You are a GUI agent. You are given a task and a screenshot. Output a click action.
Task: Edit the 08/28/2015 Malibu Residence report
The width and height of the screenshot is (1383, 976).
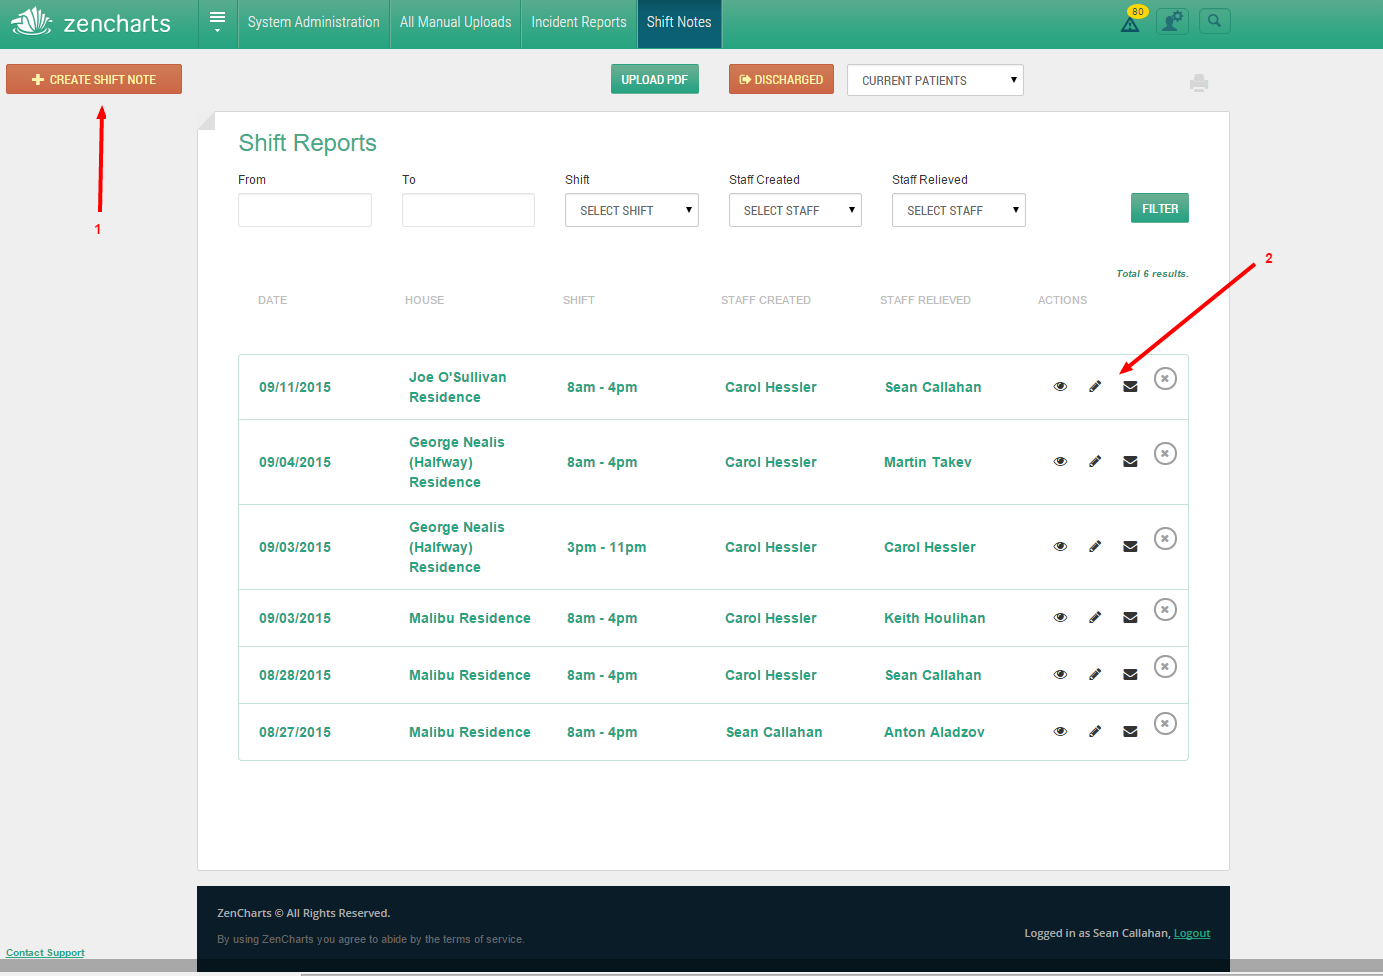pyautogui.click(x=1095, y=675)
